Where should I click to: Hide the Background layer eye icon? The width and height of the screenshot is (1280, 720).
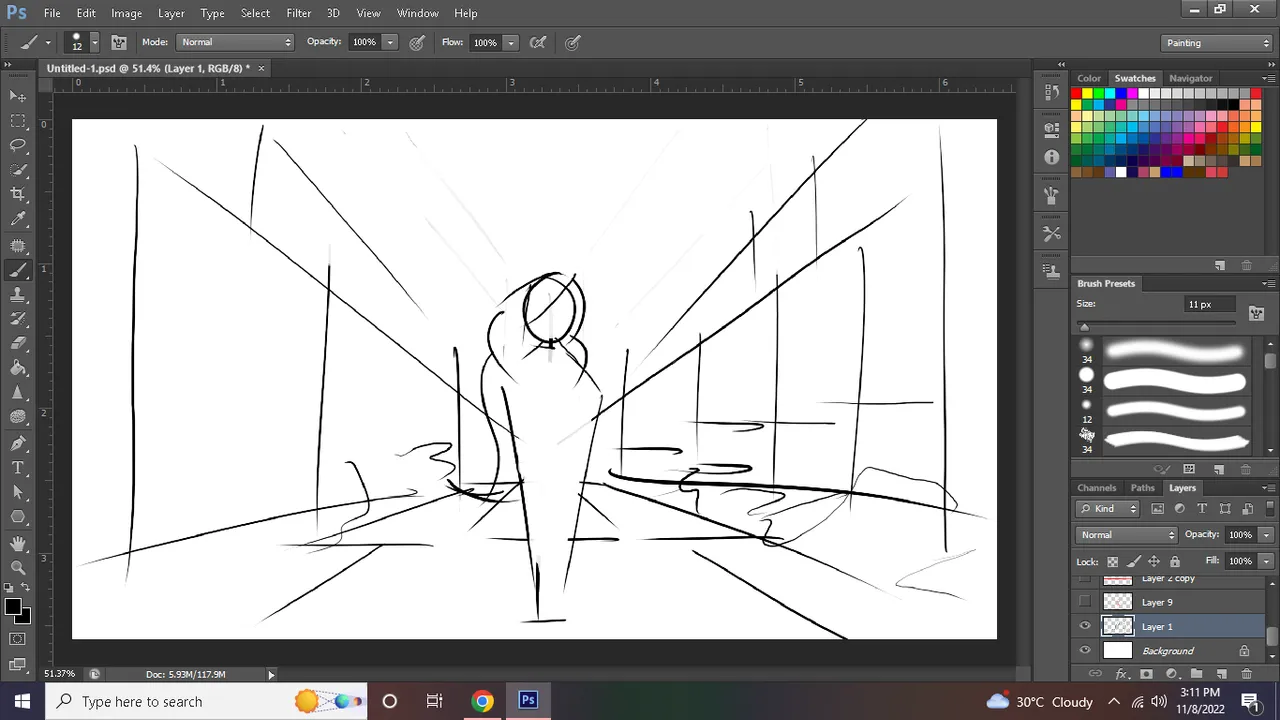click(1085, 650)
